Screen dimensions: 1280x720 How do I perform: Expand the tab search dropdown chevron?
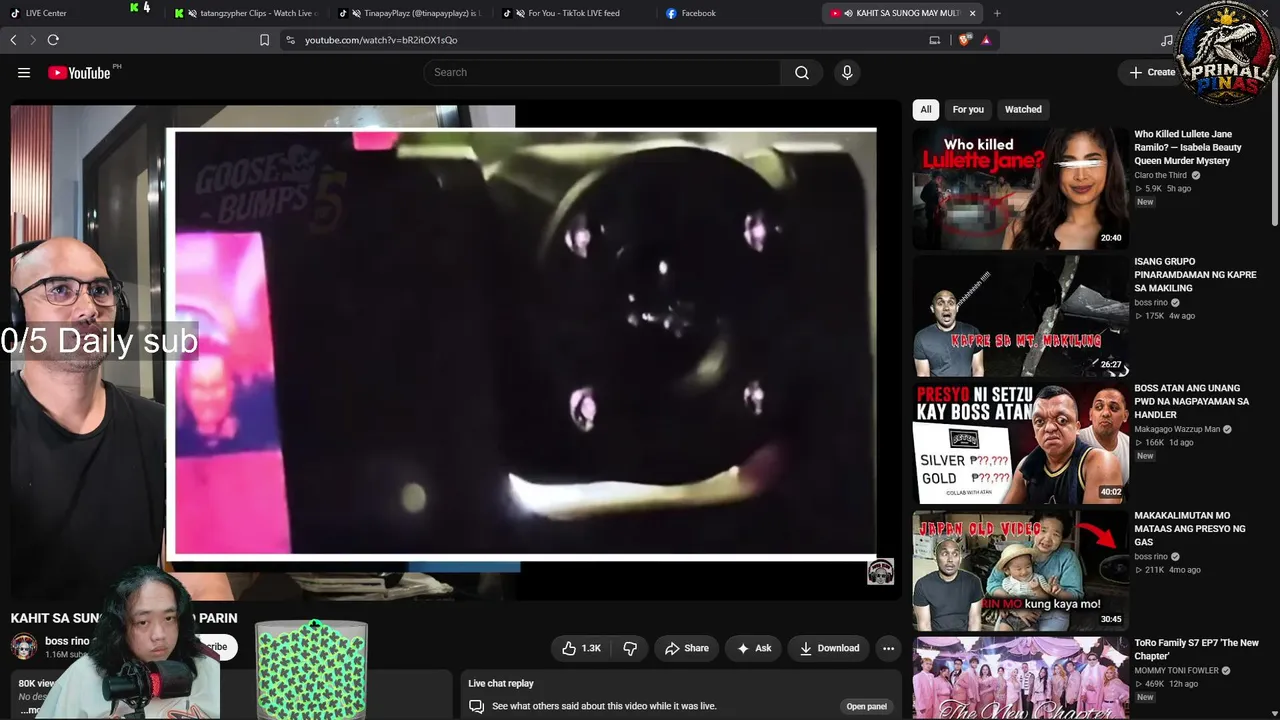point(1179,13)
